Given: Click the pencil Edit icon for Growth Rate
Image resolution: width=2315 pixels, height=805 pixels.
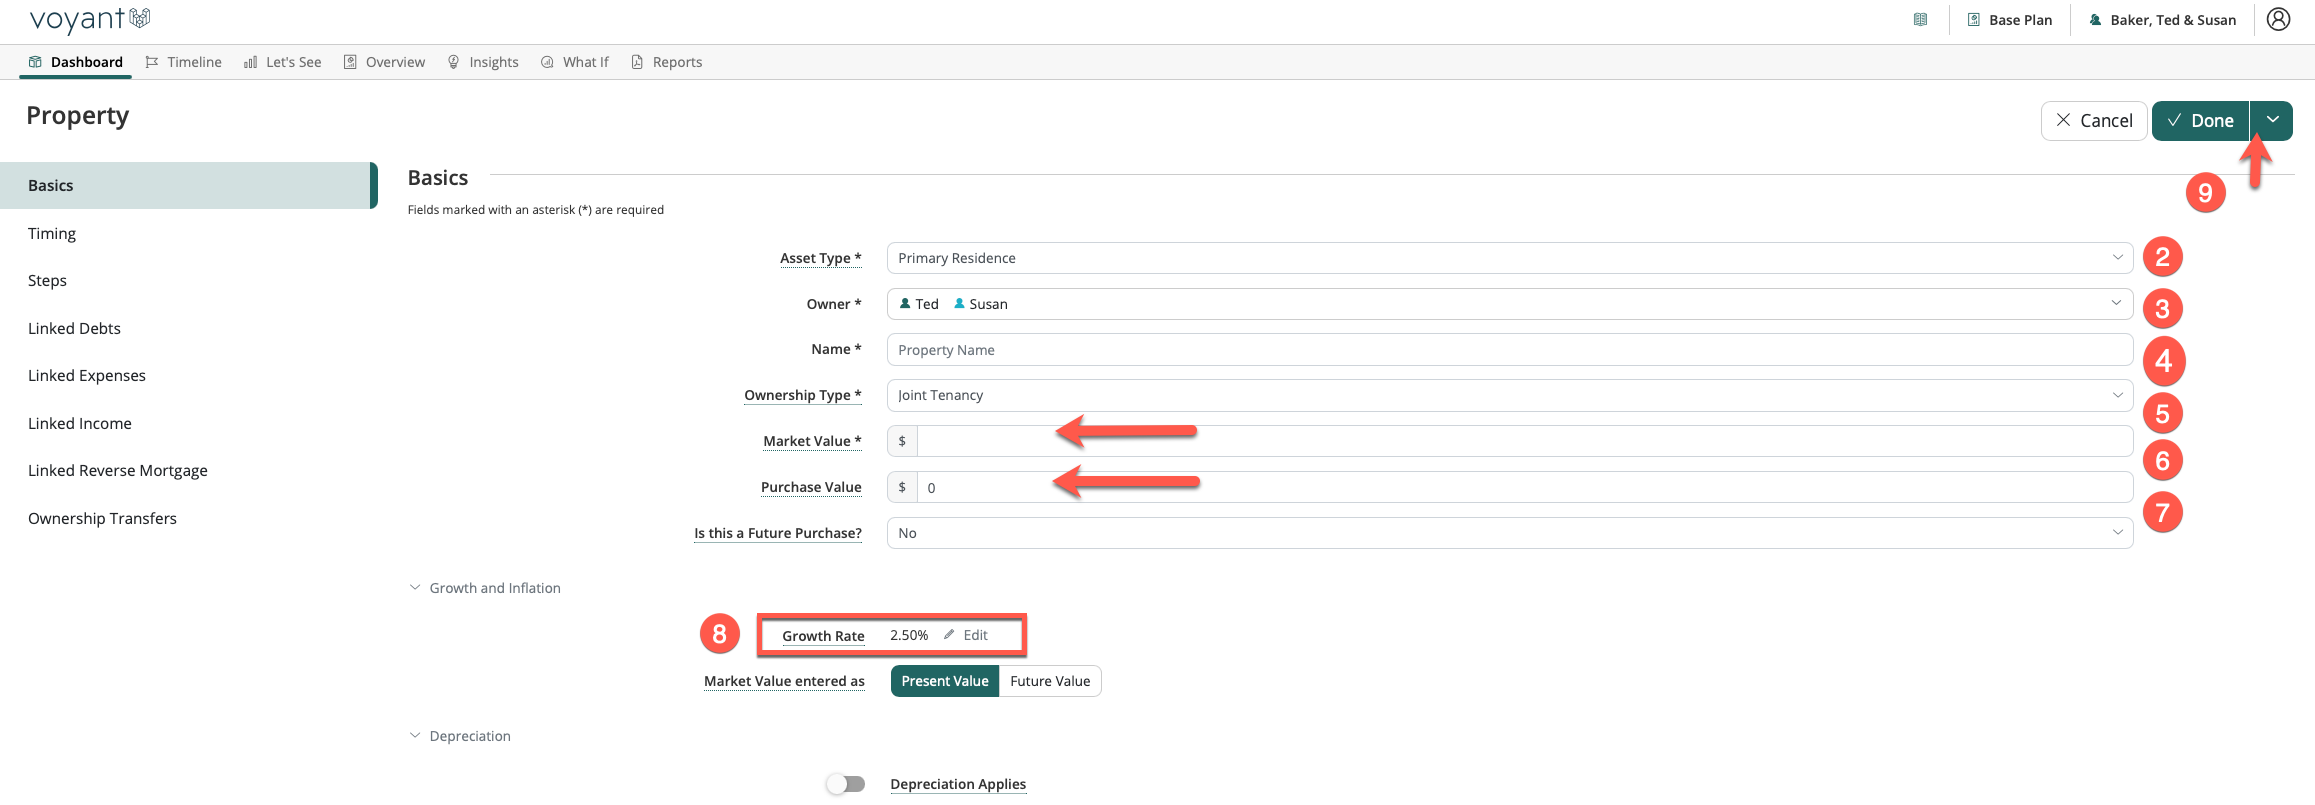Looking at the screenshot, I should (x=949, y=635).
